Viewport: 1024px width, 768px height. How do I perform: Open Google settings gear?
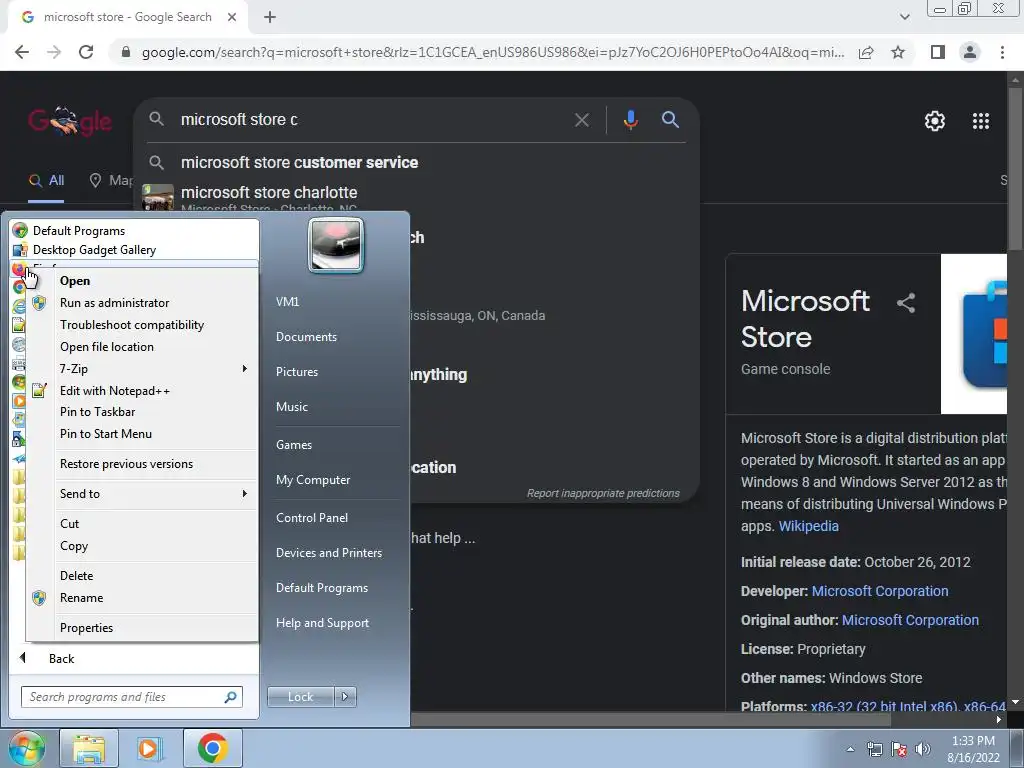[x=935, y=121]
